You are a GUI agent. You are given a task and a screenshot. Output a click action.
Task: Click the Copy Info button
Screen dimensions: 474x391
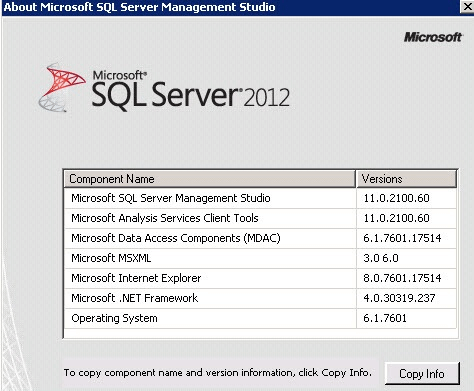click(422, 373)
